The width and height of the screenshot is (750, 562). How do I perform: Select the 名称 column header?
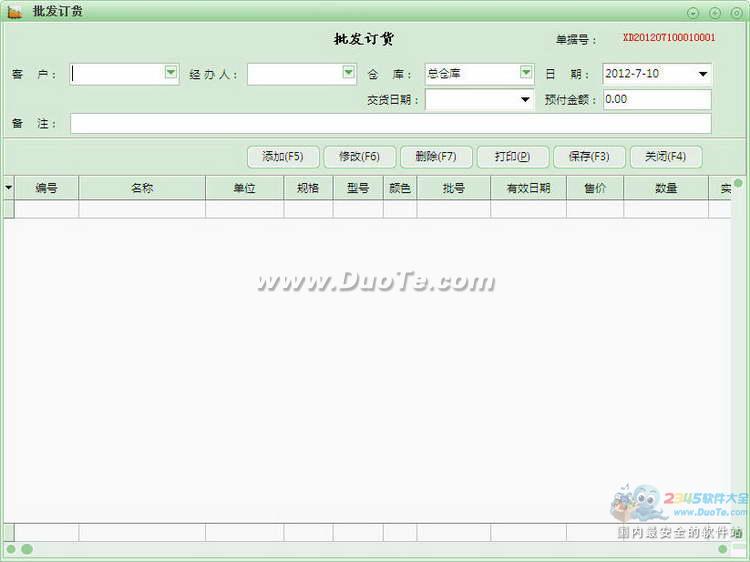tap(142, 188)
